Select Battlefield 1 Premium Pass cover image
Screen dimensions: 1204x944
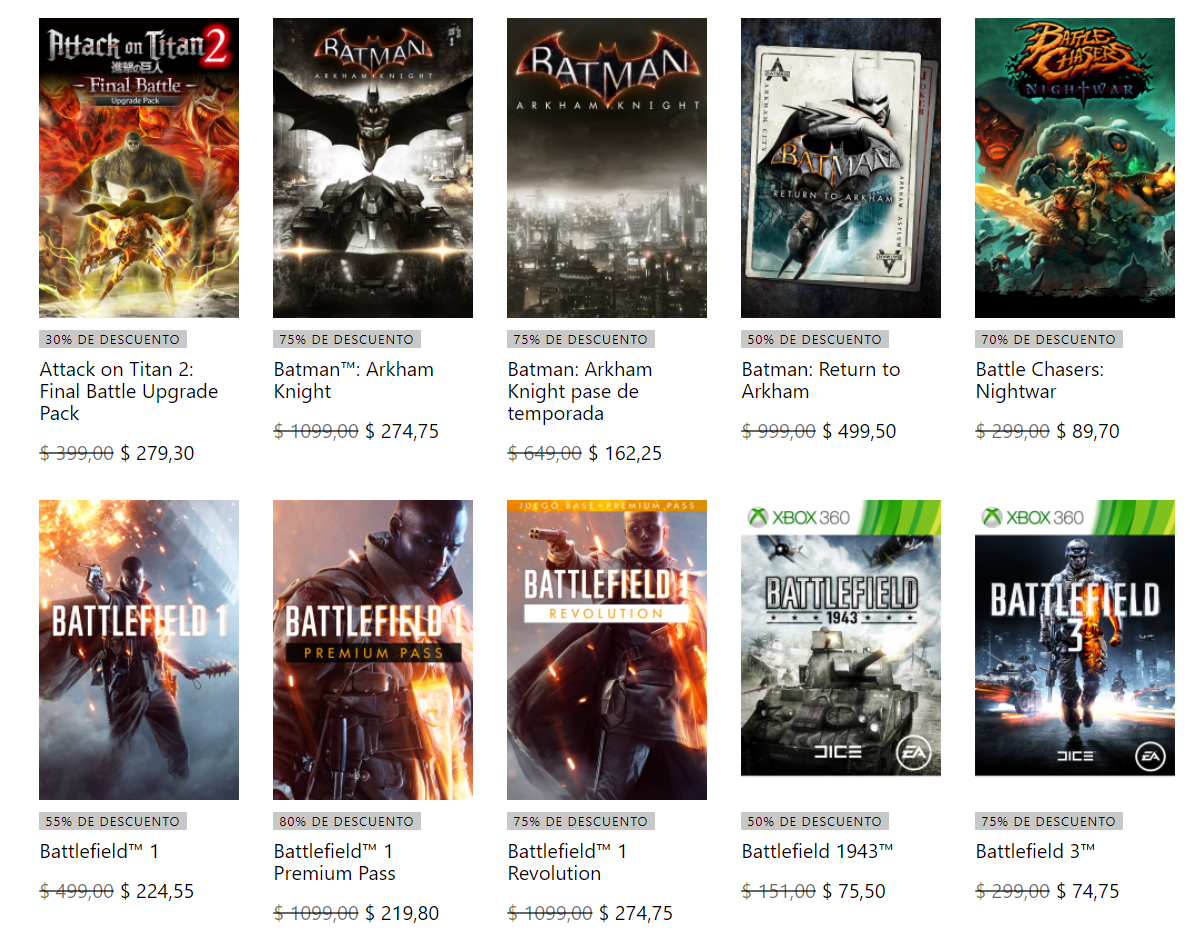pos(373,650)
